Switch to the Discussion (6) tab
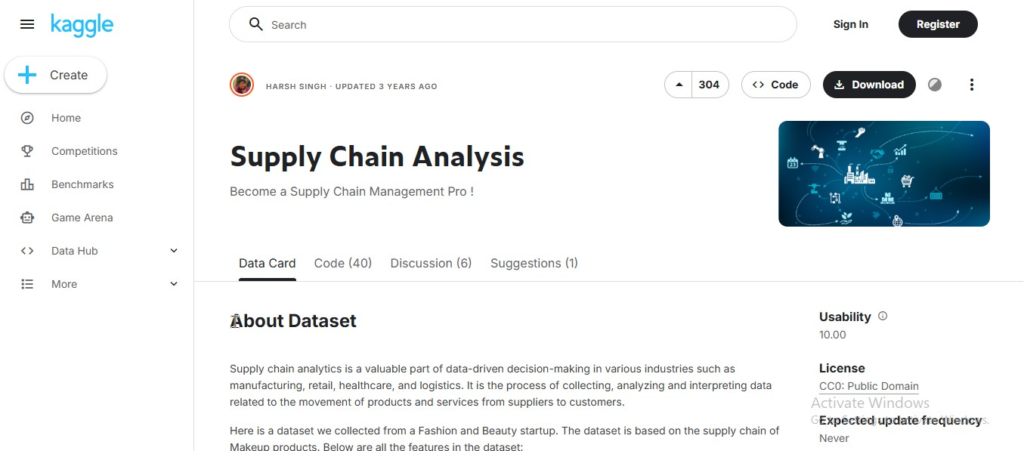 (x=431, y=263)
